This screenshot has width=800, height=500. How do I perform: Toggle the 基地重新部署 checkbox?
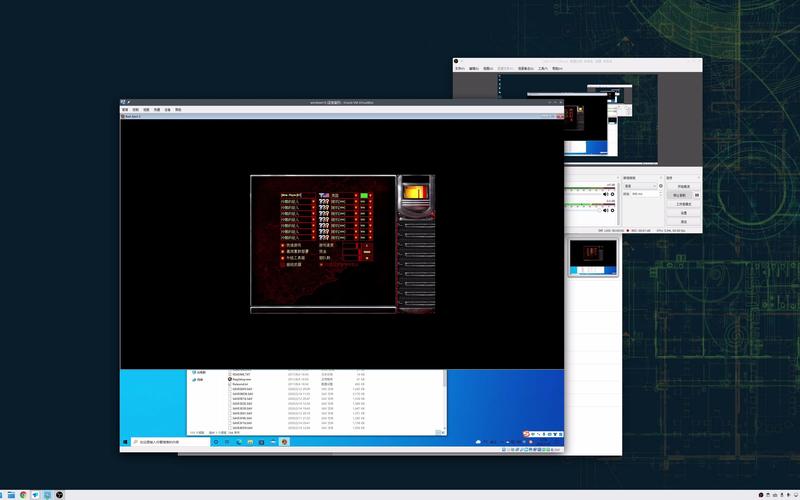coord(284,250)
